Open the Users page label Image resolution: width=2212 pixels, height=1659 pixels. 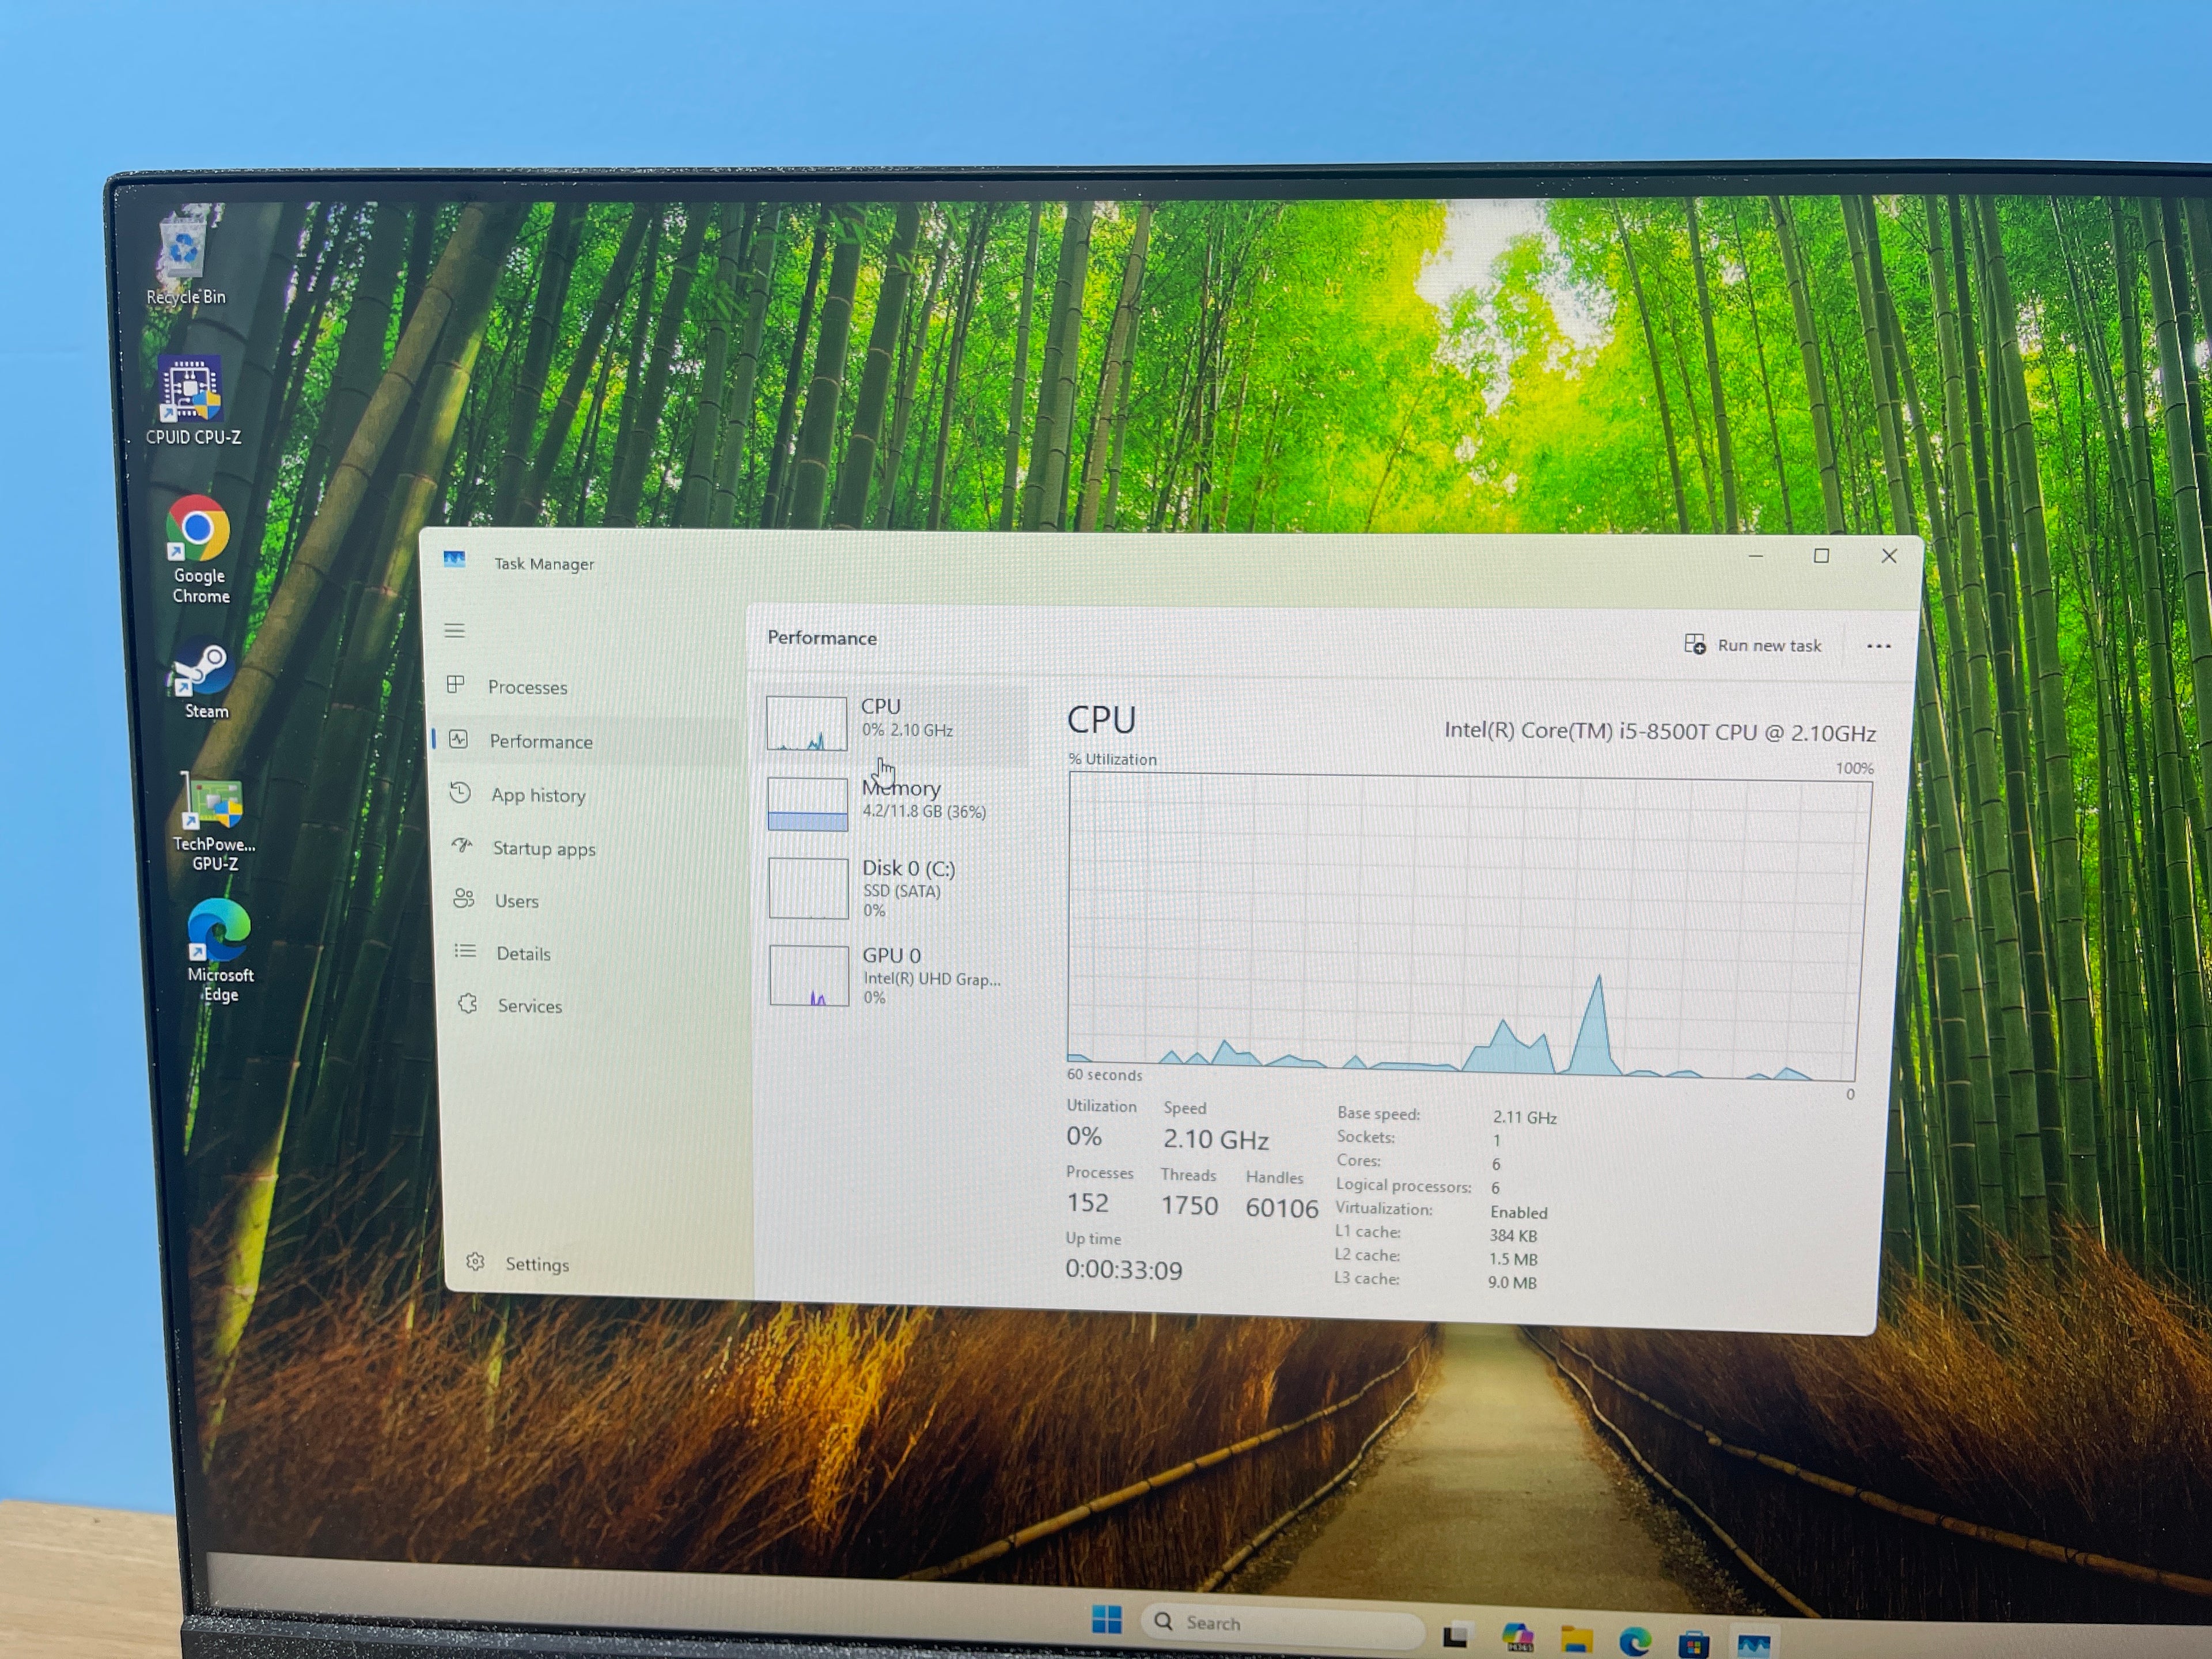coord(516,901)
